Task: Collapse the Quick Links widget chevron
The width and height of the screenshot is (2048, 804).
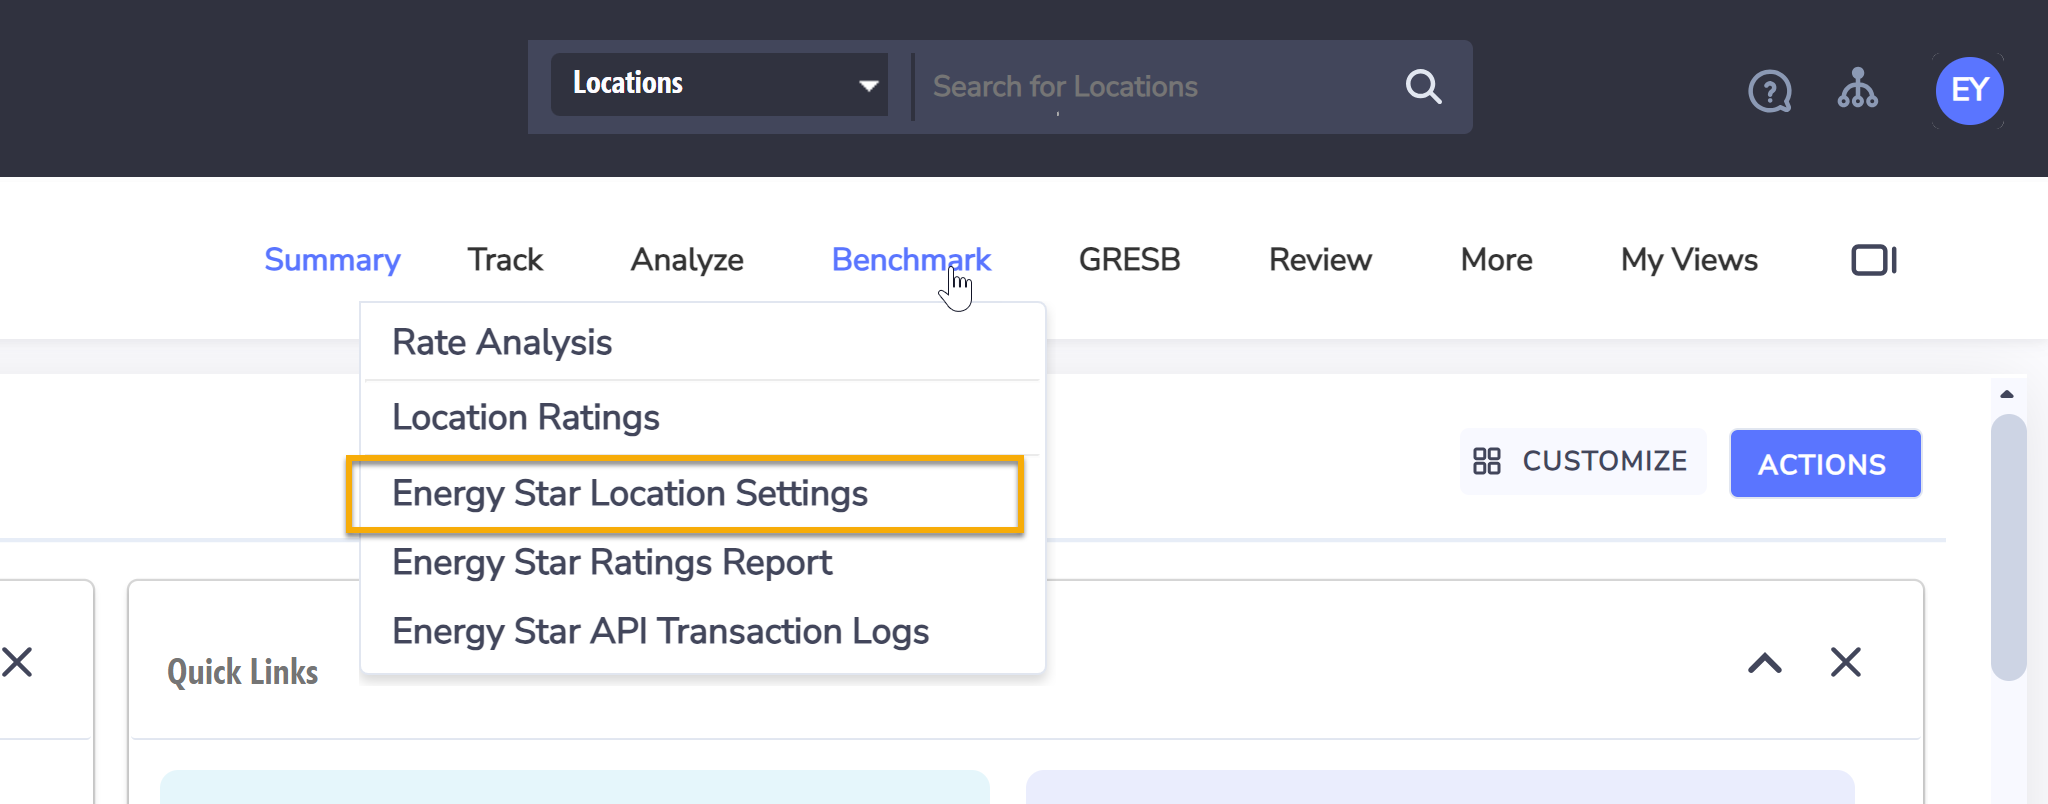Action: click(x=1765, y=662)
